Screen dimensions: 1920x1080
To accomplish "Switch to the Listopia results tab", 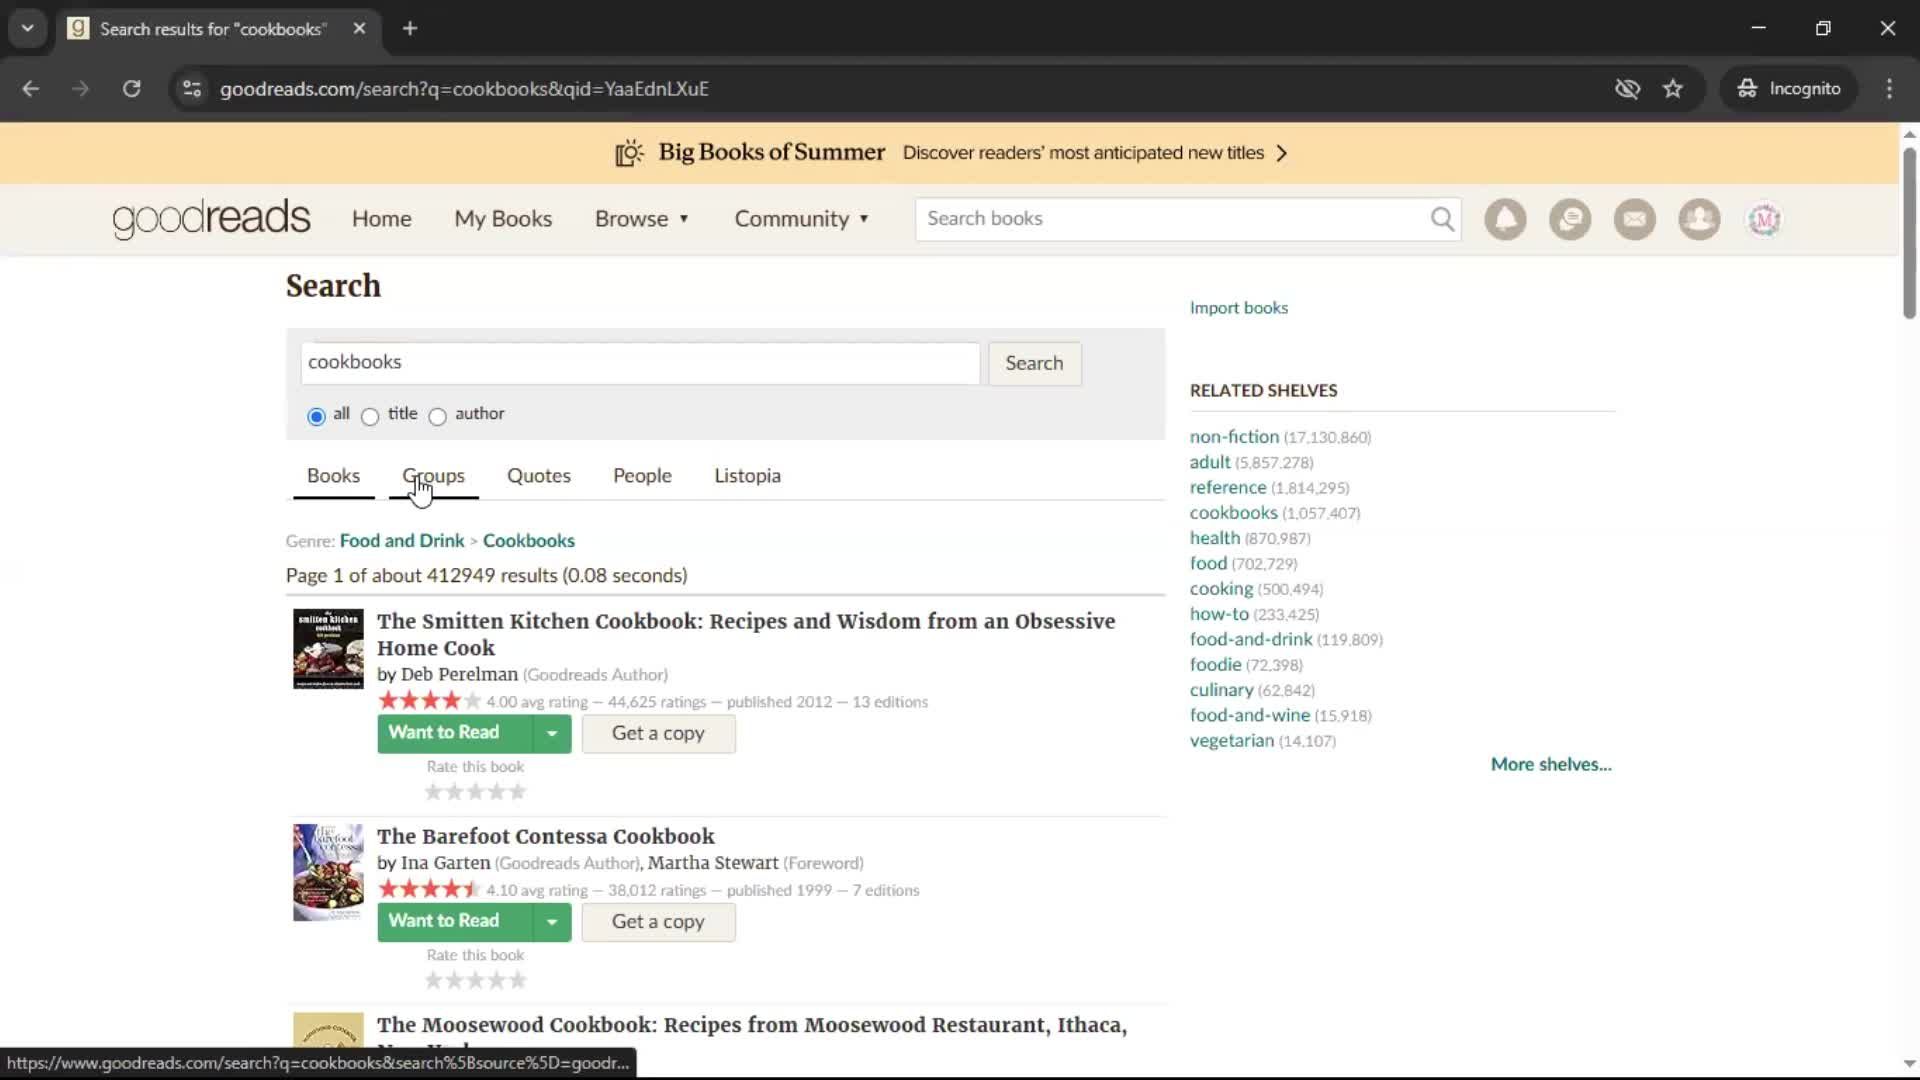I will (x=747, y=476).
